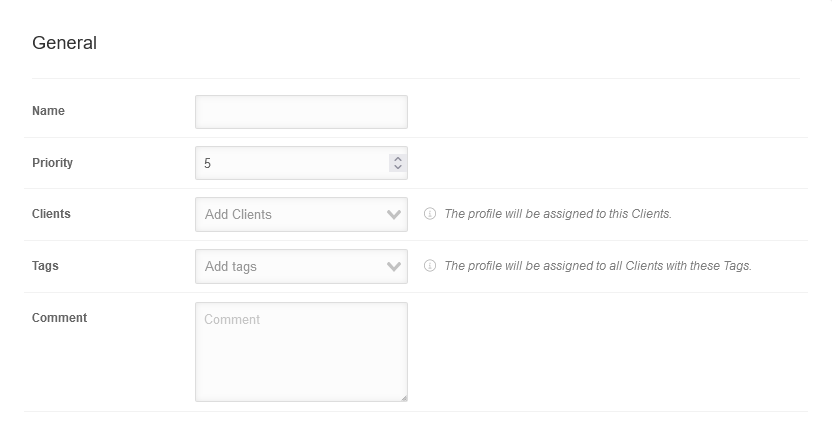
Task: Click the Clients field label
Action: pos(51,214)
